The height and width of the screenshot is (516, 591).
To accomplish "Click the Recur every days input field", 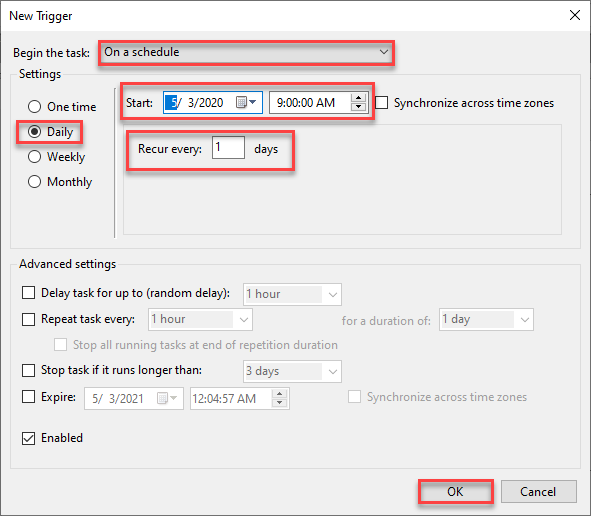I will [x=228, y=147].
